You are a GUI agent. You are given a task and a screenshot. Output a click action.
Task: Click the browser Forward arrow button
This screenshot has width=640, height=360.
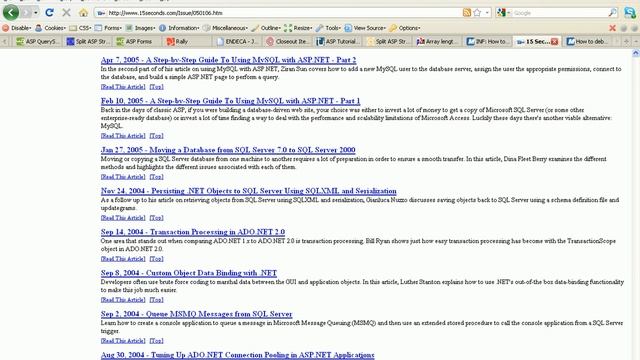point(27,13)
